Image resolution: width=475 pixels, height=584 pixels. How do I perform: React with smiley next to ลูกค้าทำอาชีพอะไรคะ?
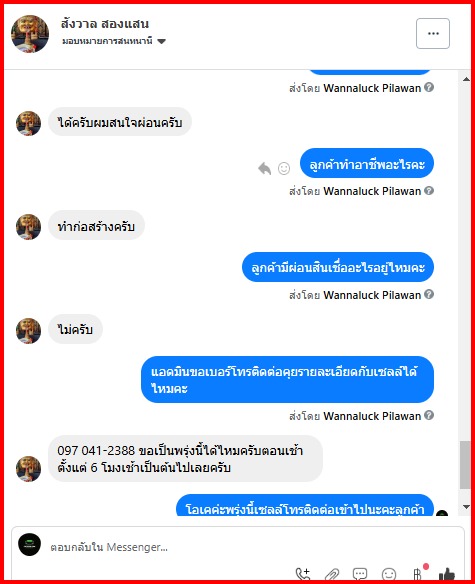(x=284, y=168)
